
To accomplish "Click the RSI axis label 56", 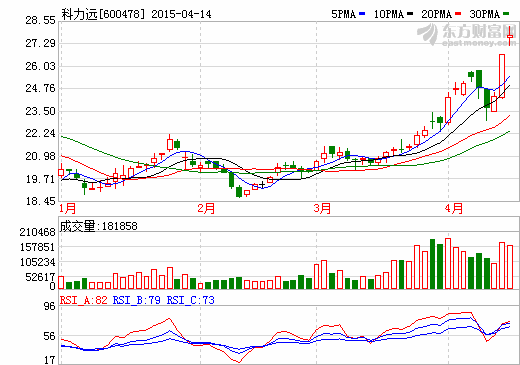I will (x=50, y=336).
